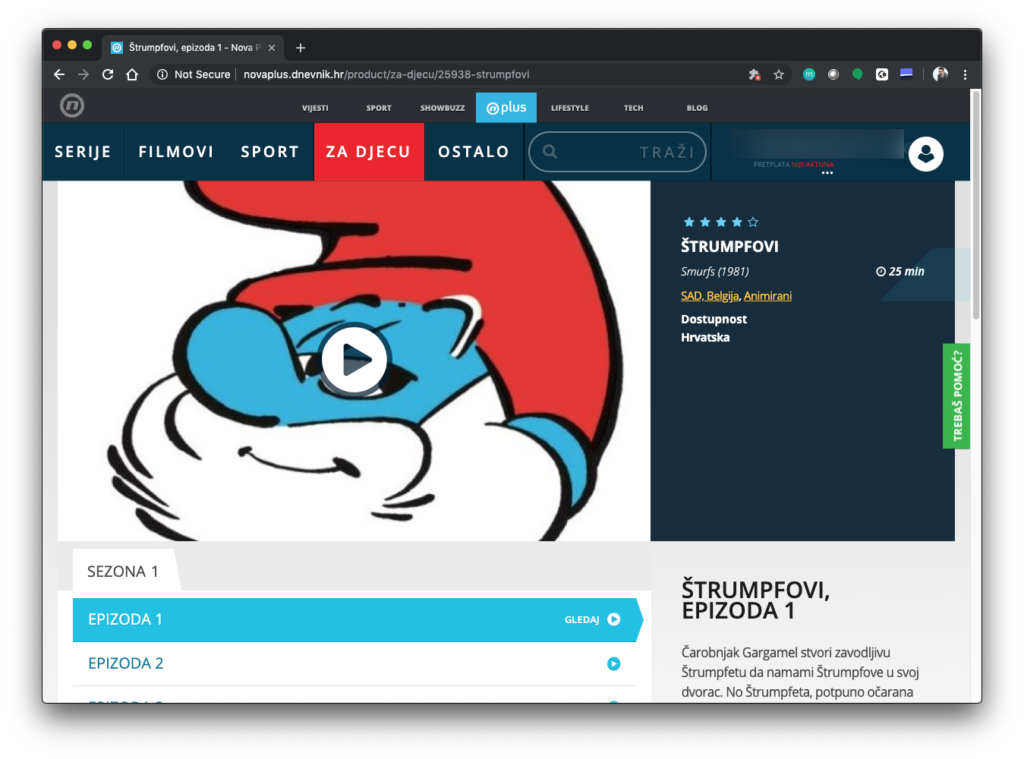
Task: Click play icon next to Epizoda 2
Action: [613, 663]
